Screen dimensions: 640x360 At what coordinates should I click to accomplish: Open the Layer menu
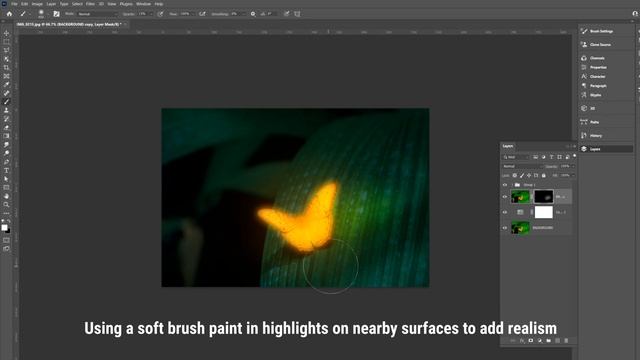point(51,4)
